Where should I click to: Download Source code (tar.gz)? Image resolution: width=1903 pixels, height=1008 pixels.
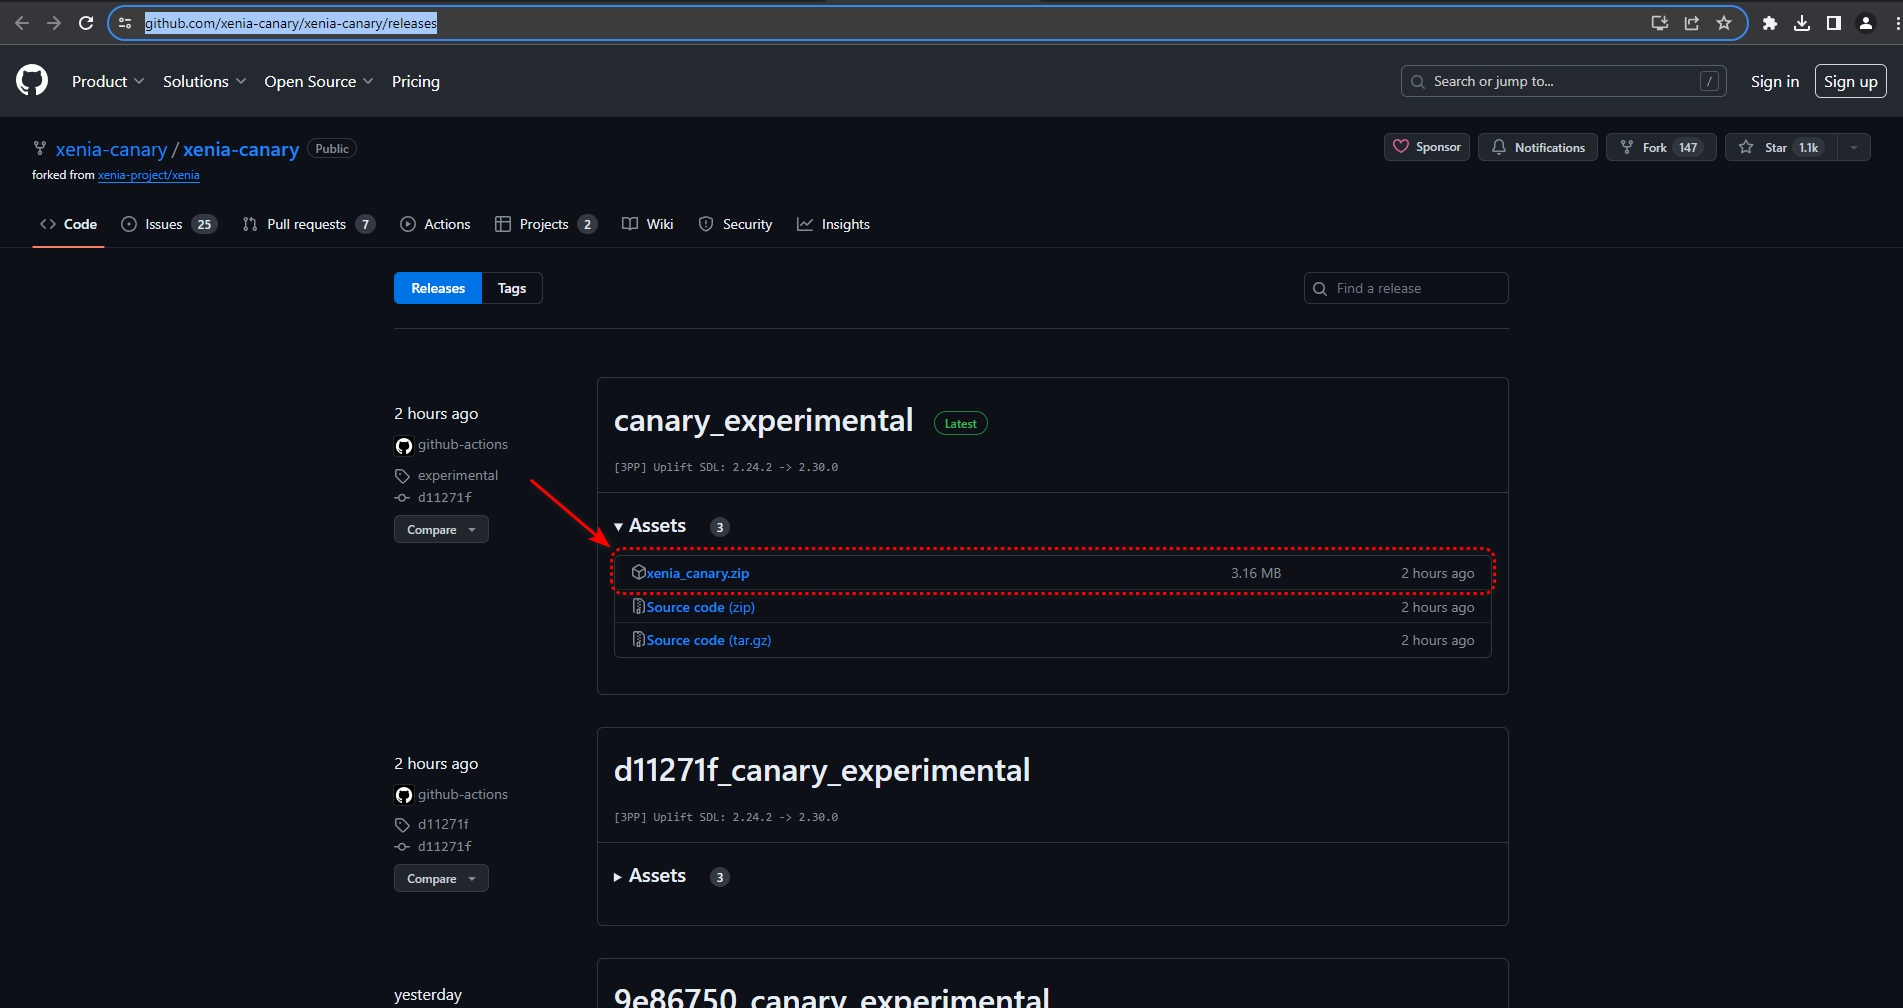click(709, 640)
